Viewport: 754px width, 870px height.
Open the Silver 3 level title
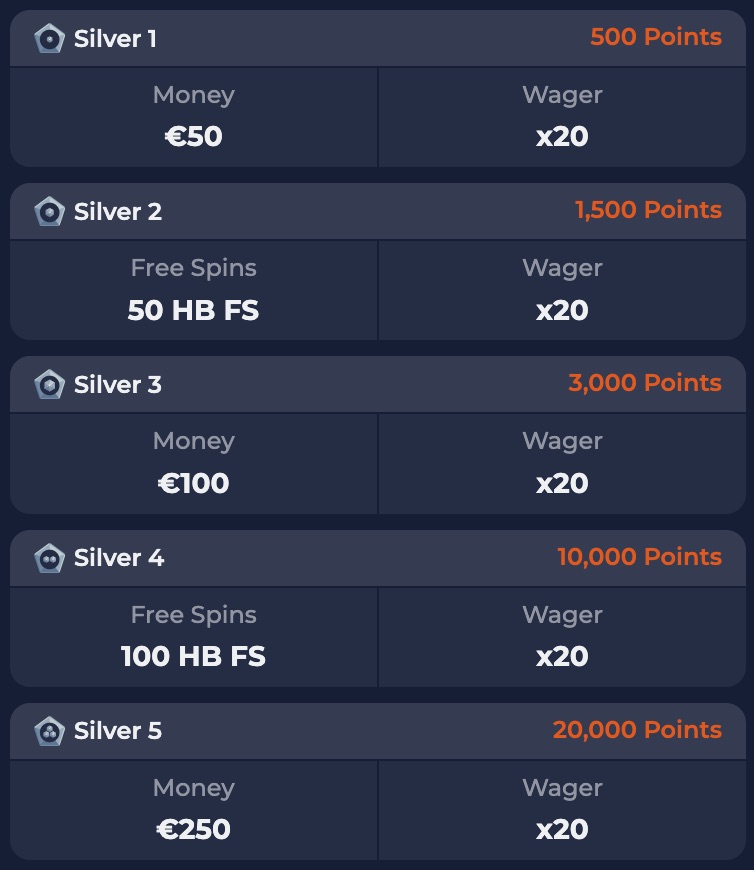[x=118, y=385]
